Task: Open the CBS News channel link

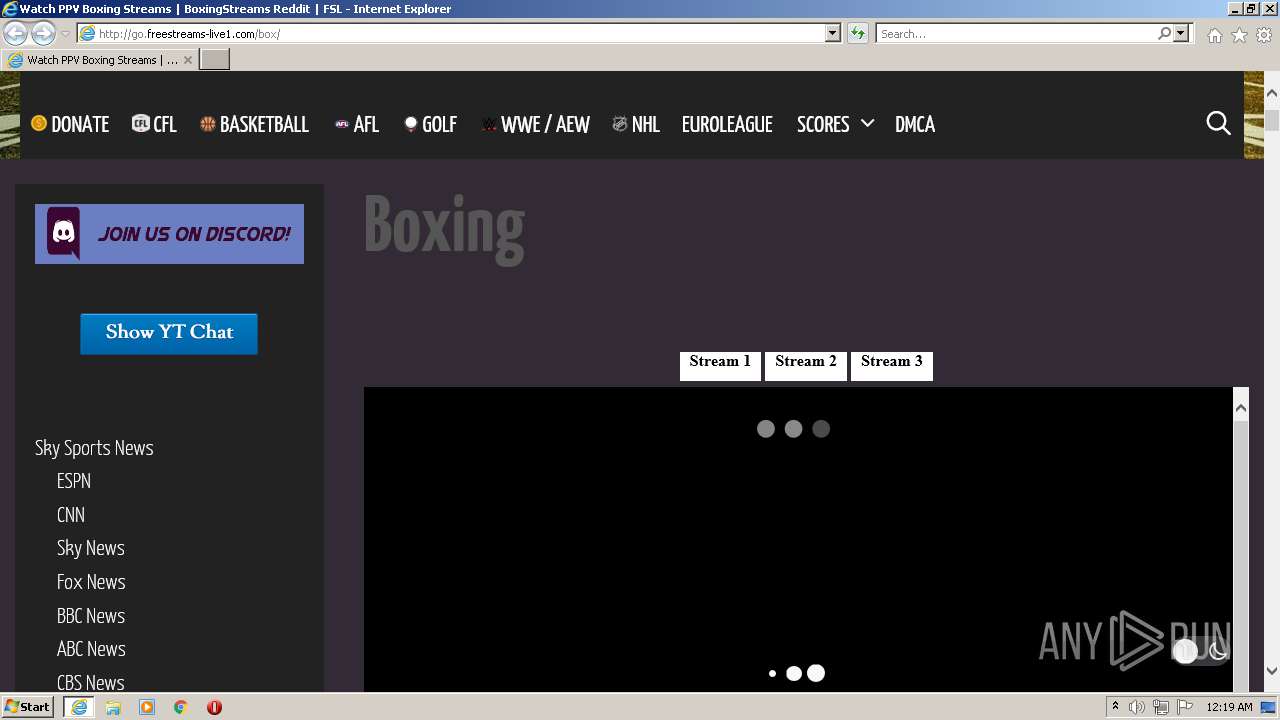Action: click(x=91, y=683)
